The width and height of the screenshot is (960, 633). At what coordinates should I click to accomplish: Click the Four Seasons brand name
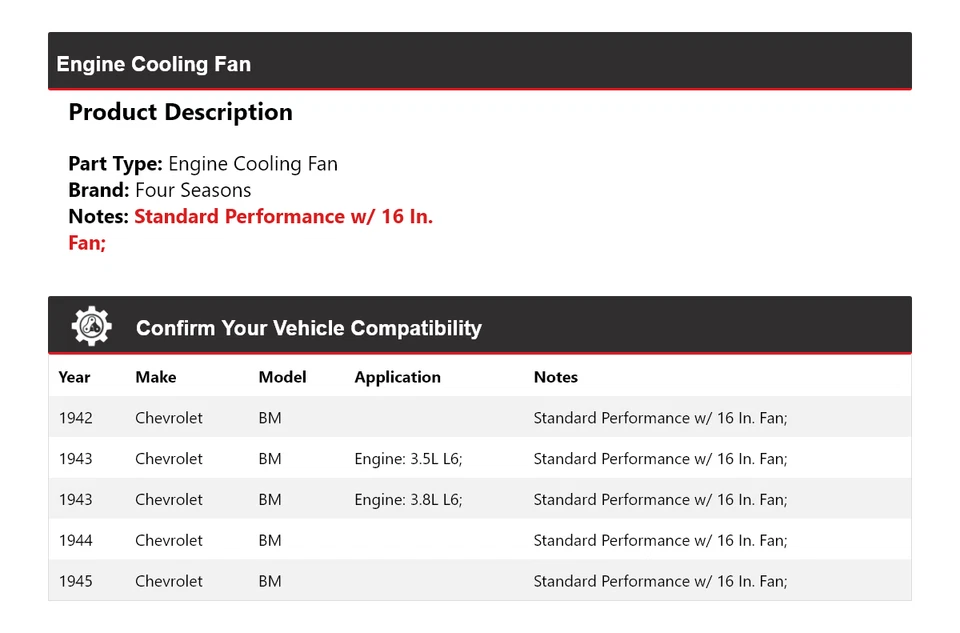193,190
